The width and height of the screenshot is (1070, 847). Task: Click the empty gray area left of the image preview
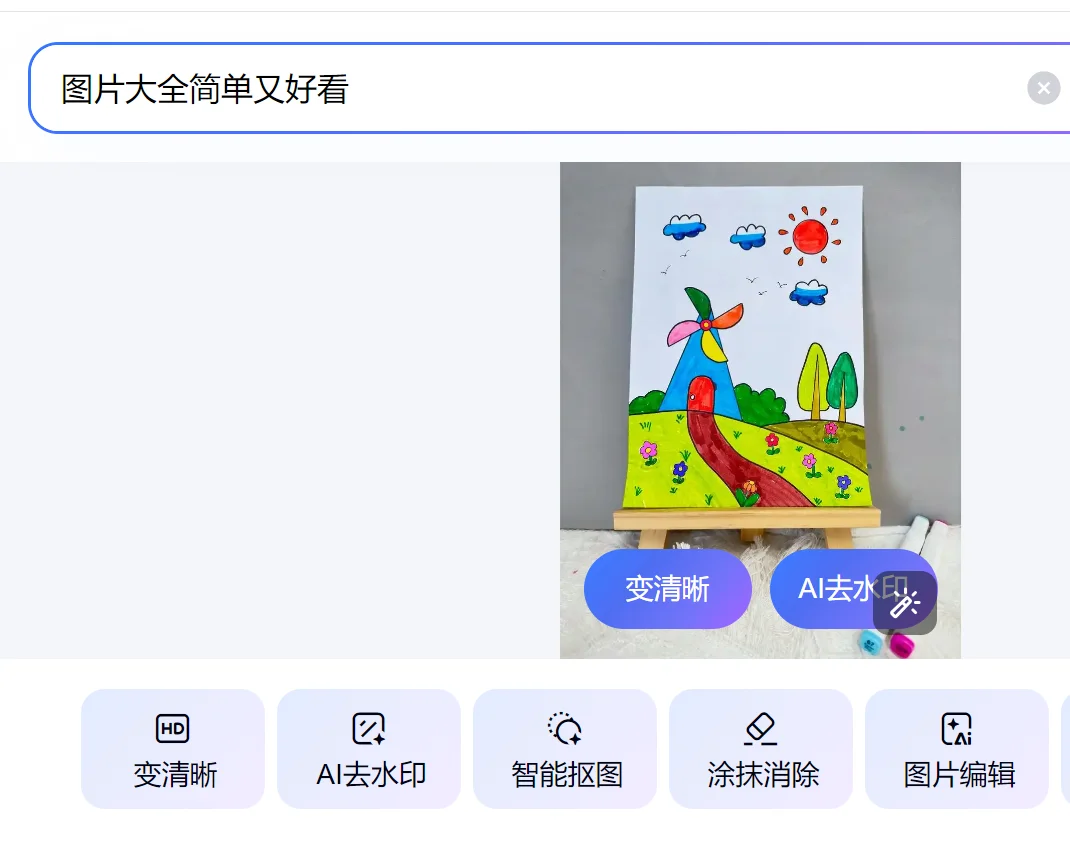[280, 410]
